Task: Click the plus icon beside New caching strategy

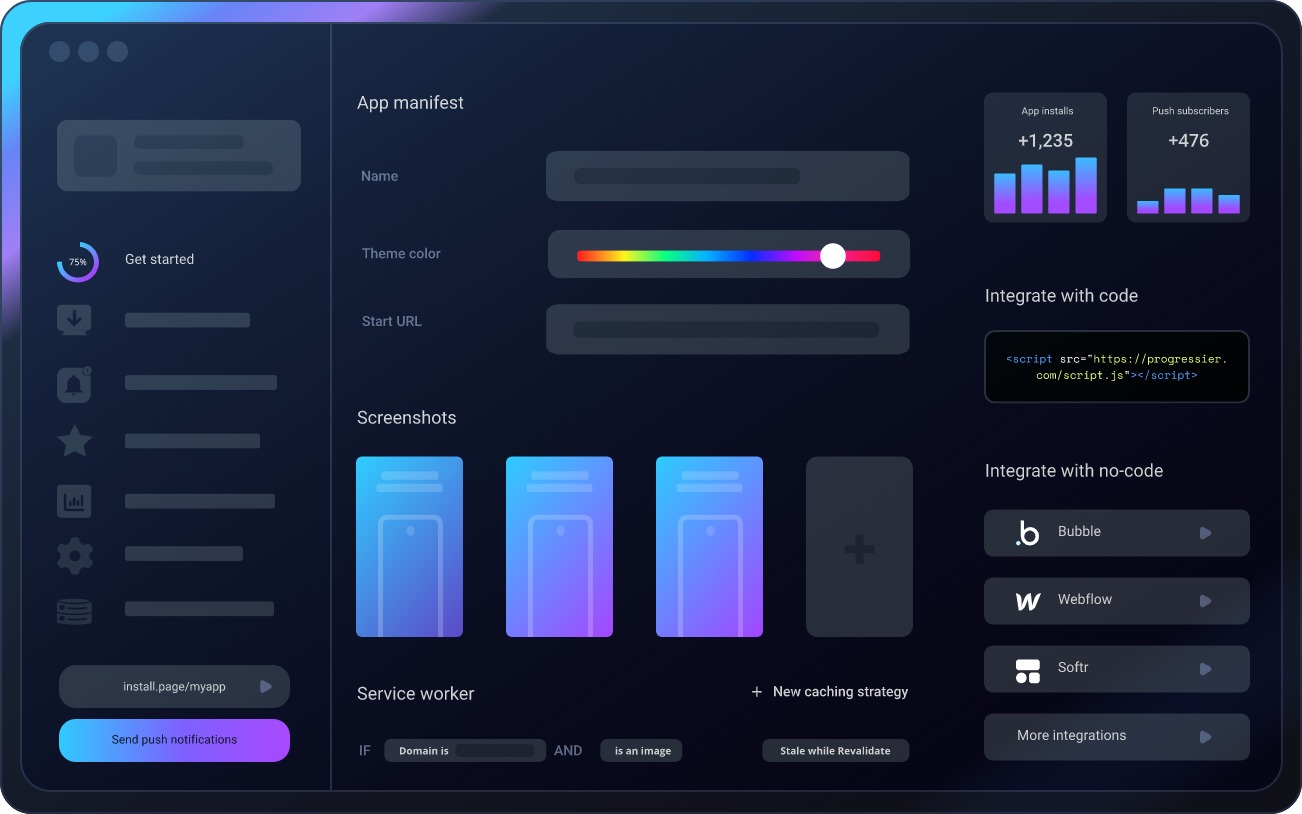Action: pyautogui.click(x=756, y=691)
